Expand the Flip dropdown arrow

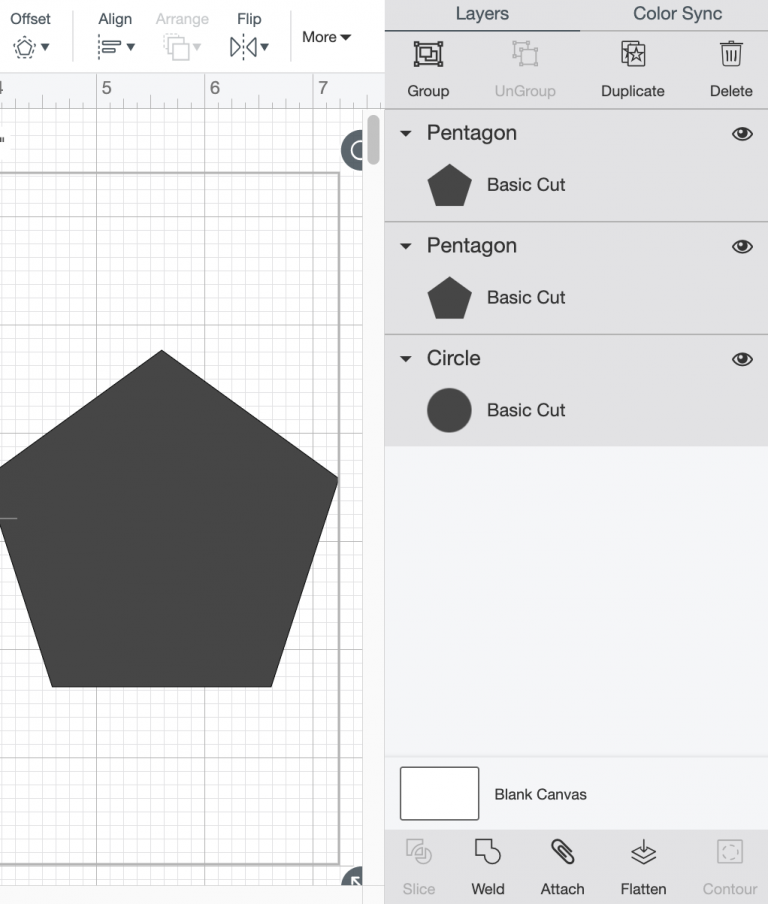pos(265,47)
